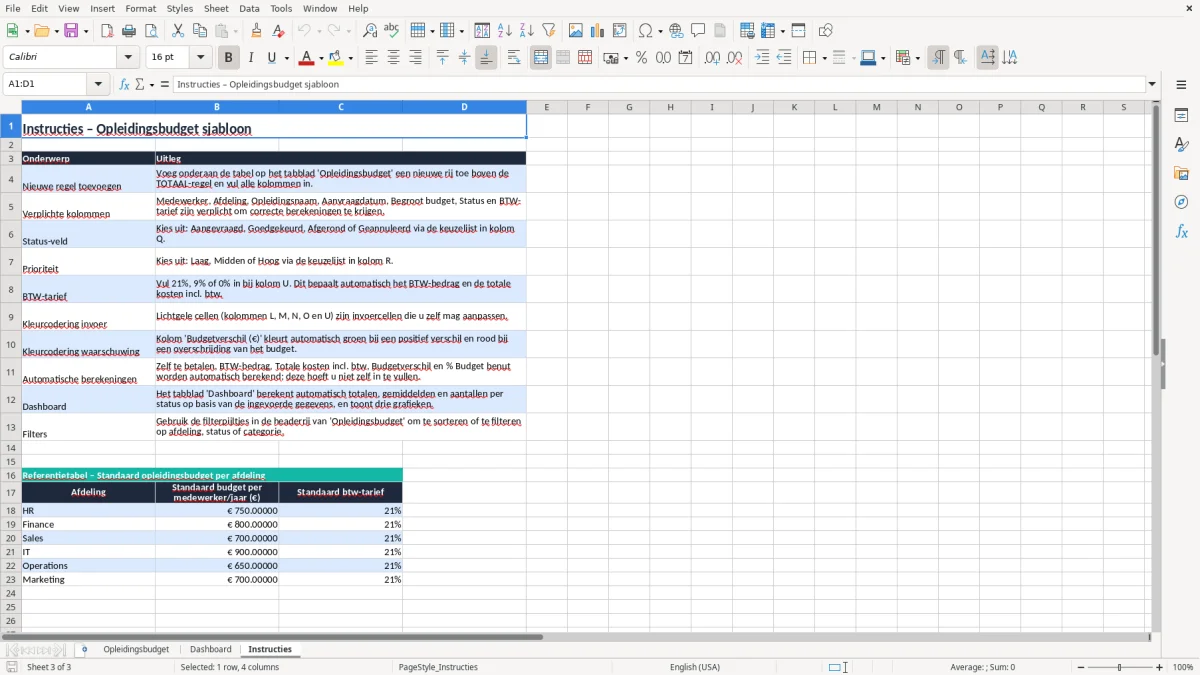Toggle Align Bottom button
This screenshot has width=1200, height=675.
pyautogui.click(x=486, y=58)
